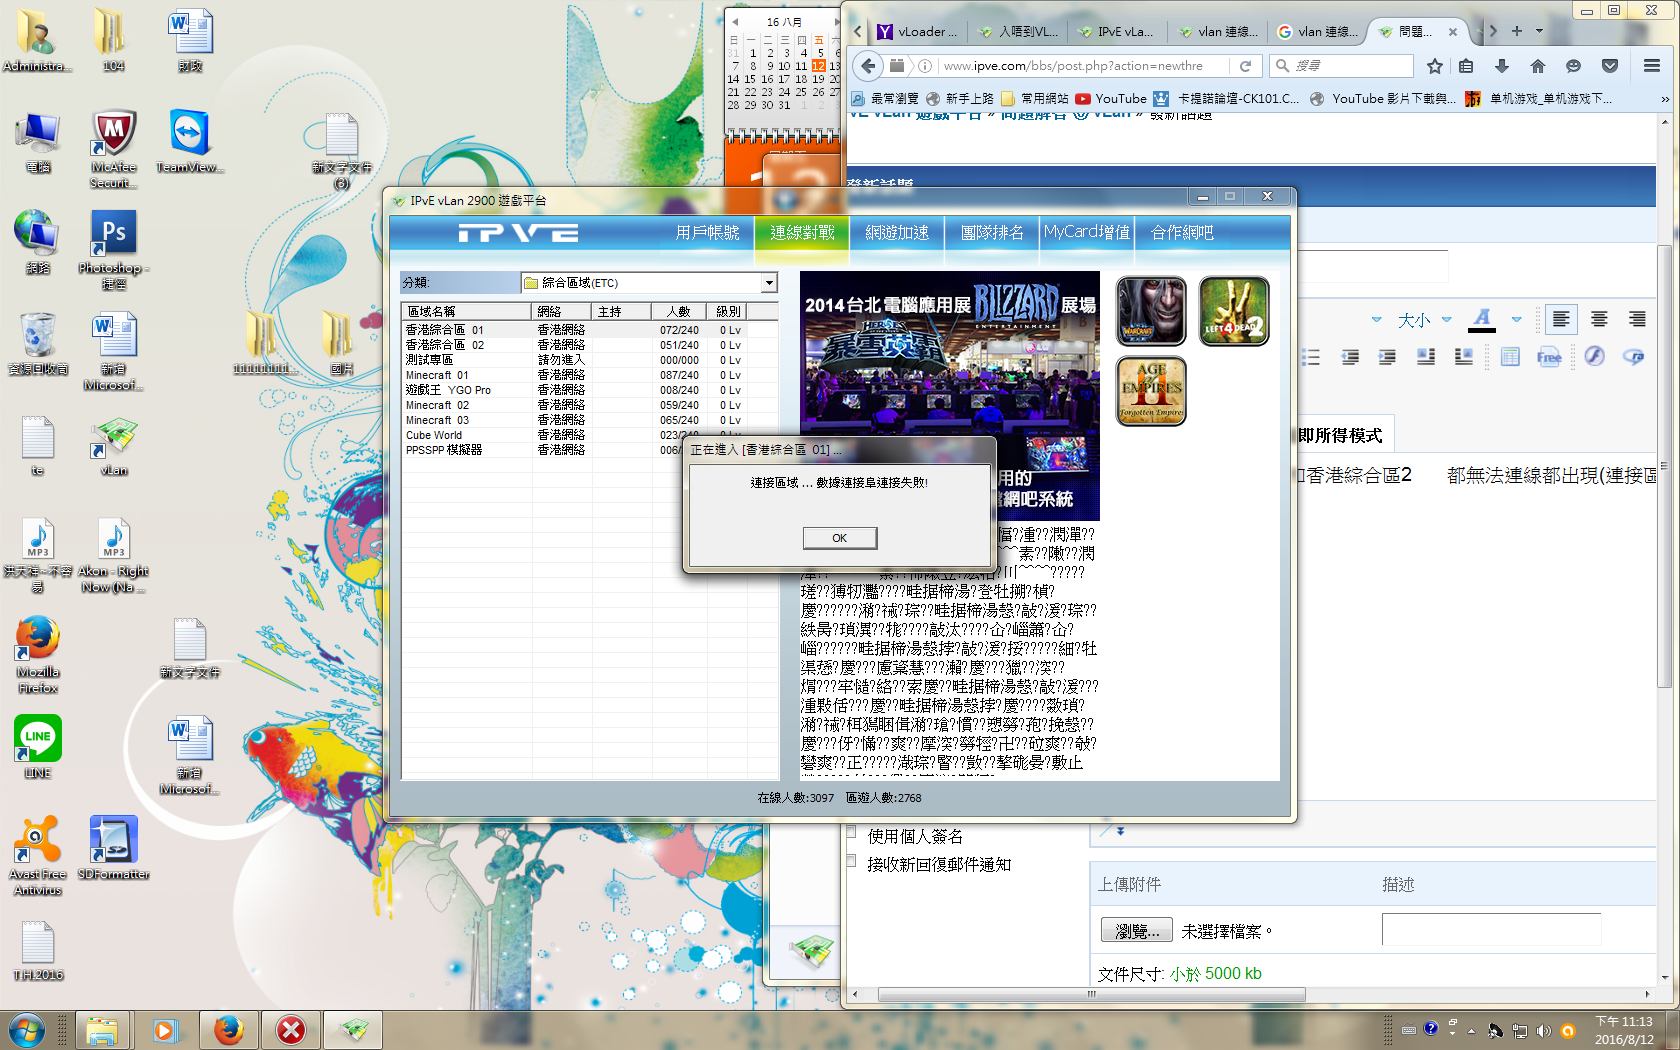The image size is (1680, 1050).
Task: Check 接收新回復郵件通知 option
Action: point(851,861)
